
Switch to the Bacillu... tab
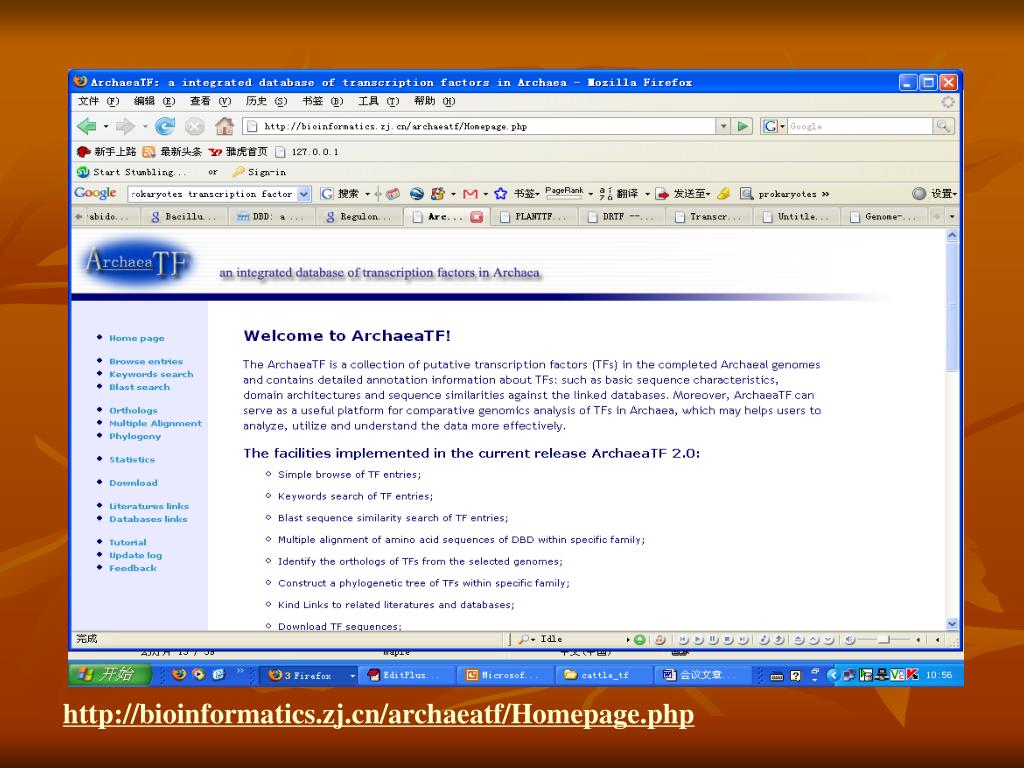[x=184, y=217]
